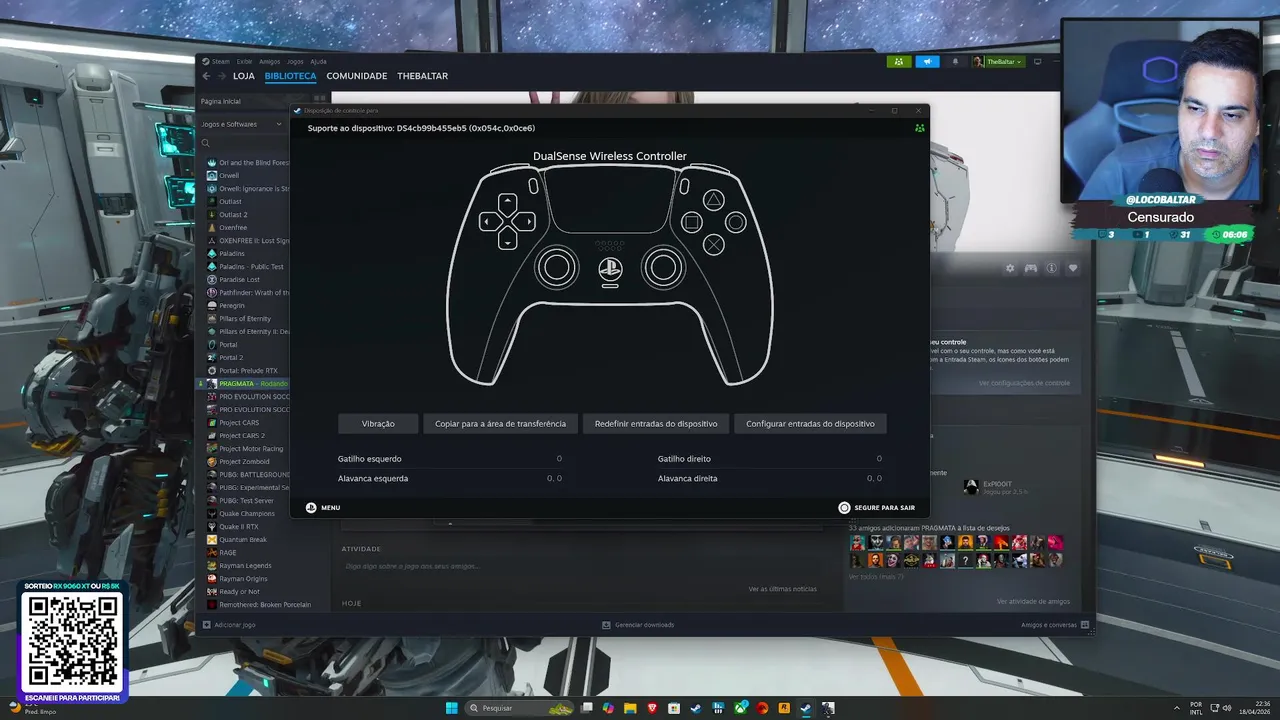Open Configurar entradas do dispositivo

coord(810,424)
